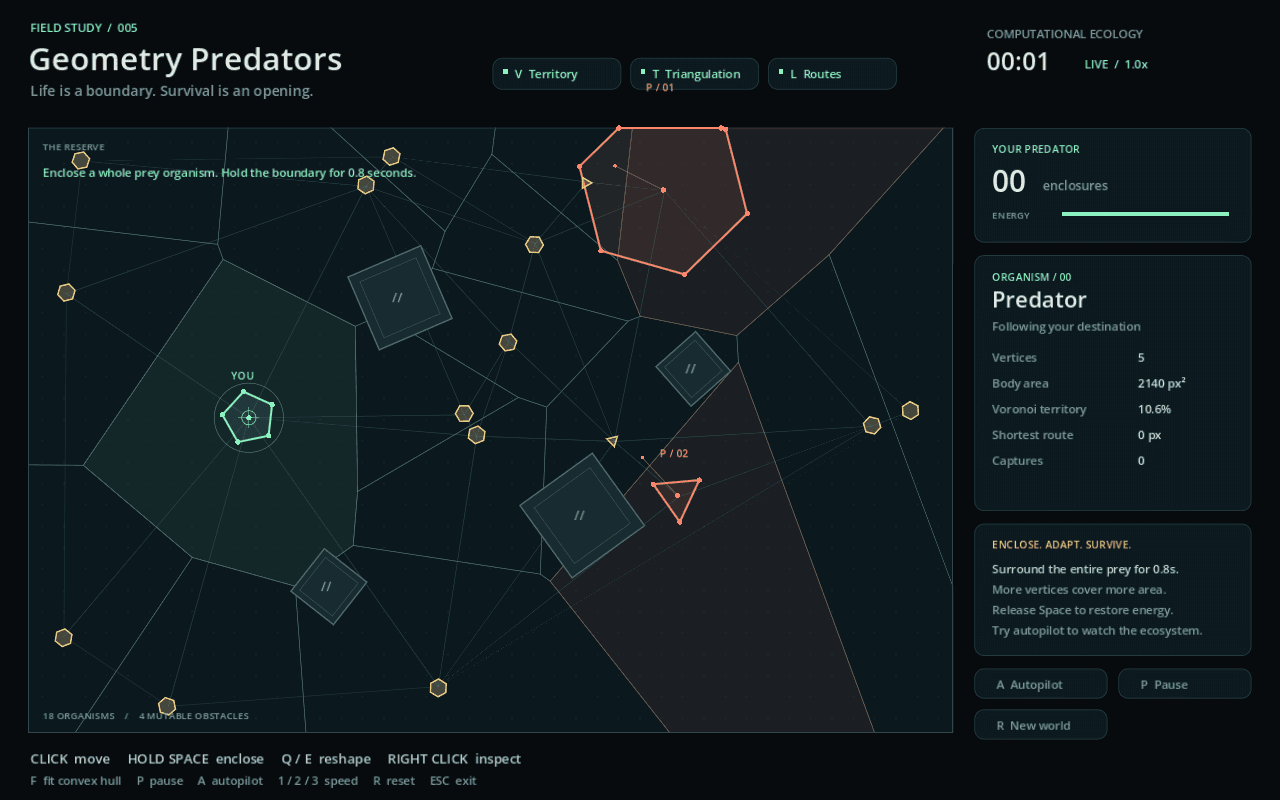This screenshot has height=800, width=1280.
Task: Click the 'Try autopilot to watch the ecosystem.' hint
Action: tap(1097, 631)
